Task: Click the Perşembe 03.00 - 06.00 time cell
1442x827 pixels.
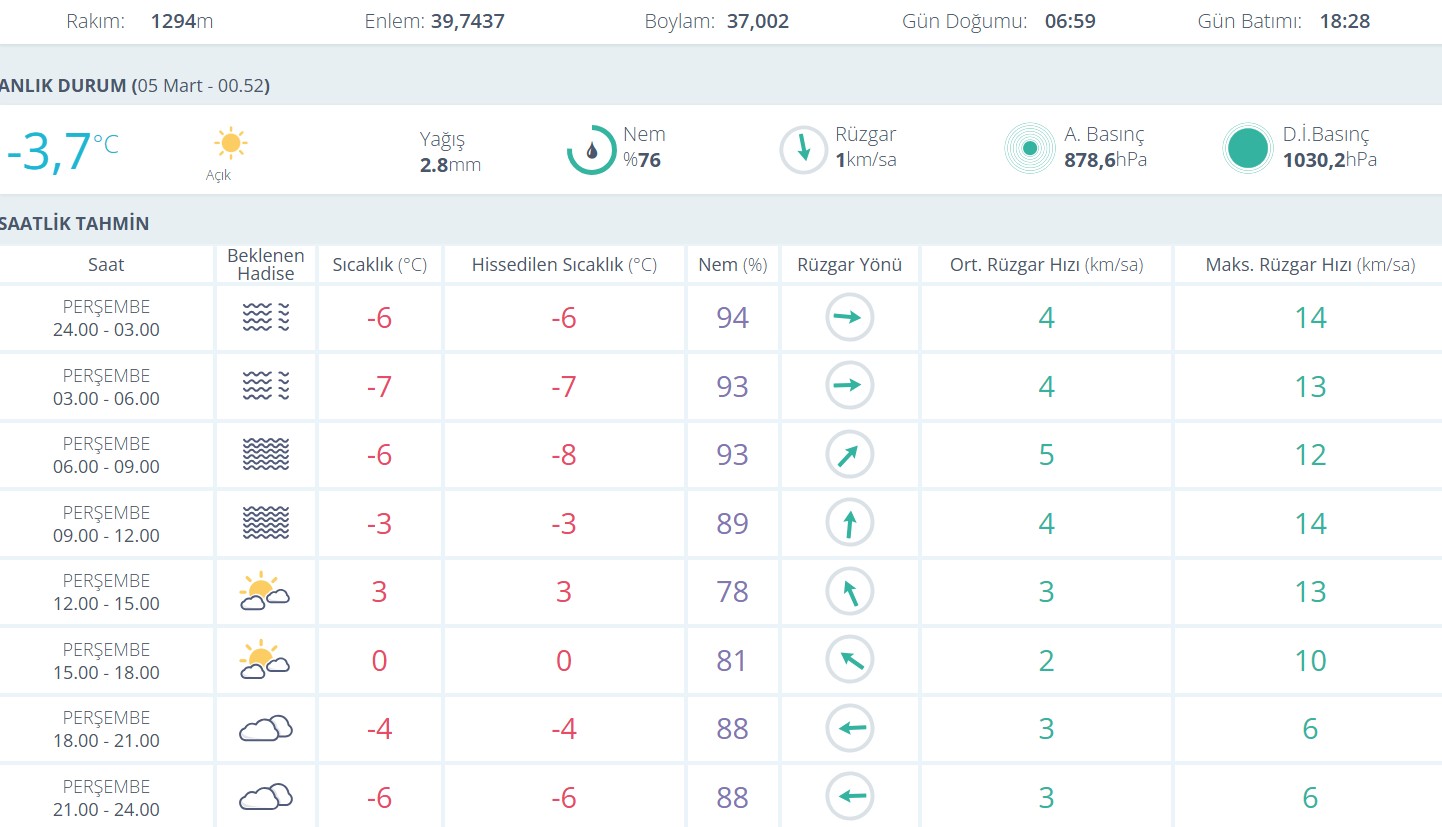Action: pos(106,387)
